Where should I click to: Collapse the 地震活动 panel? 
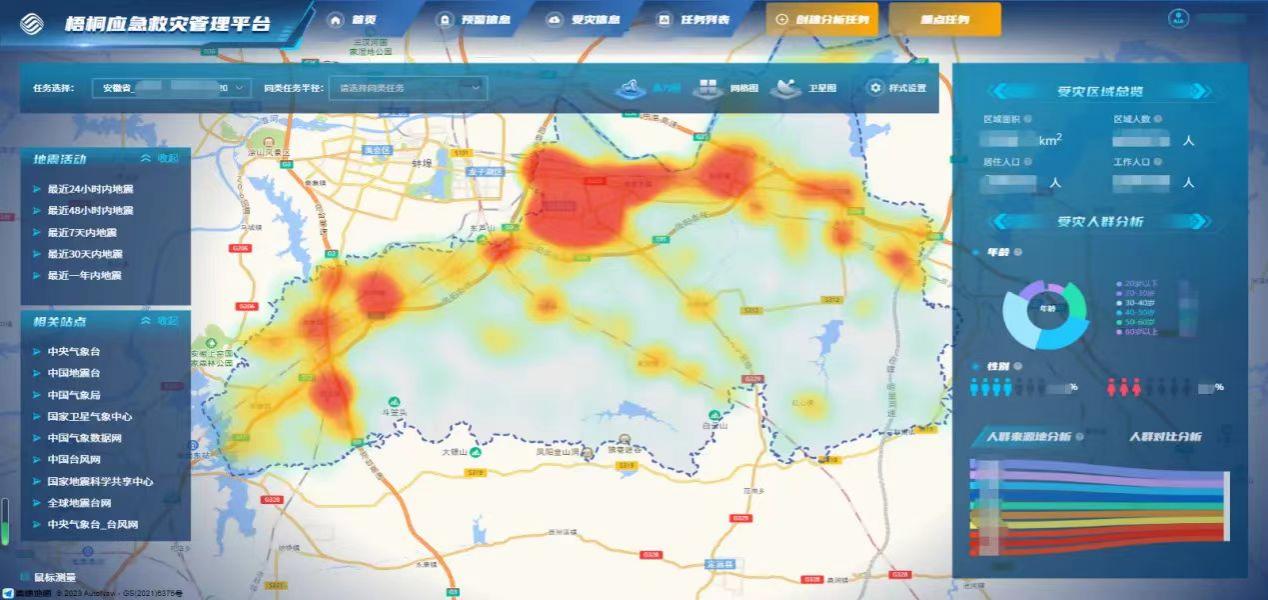(160, 158)
